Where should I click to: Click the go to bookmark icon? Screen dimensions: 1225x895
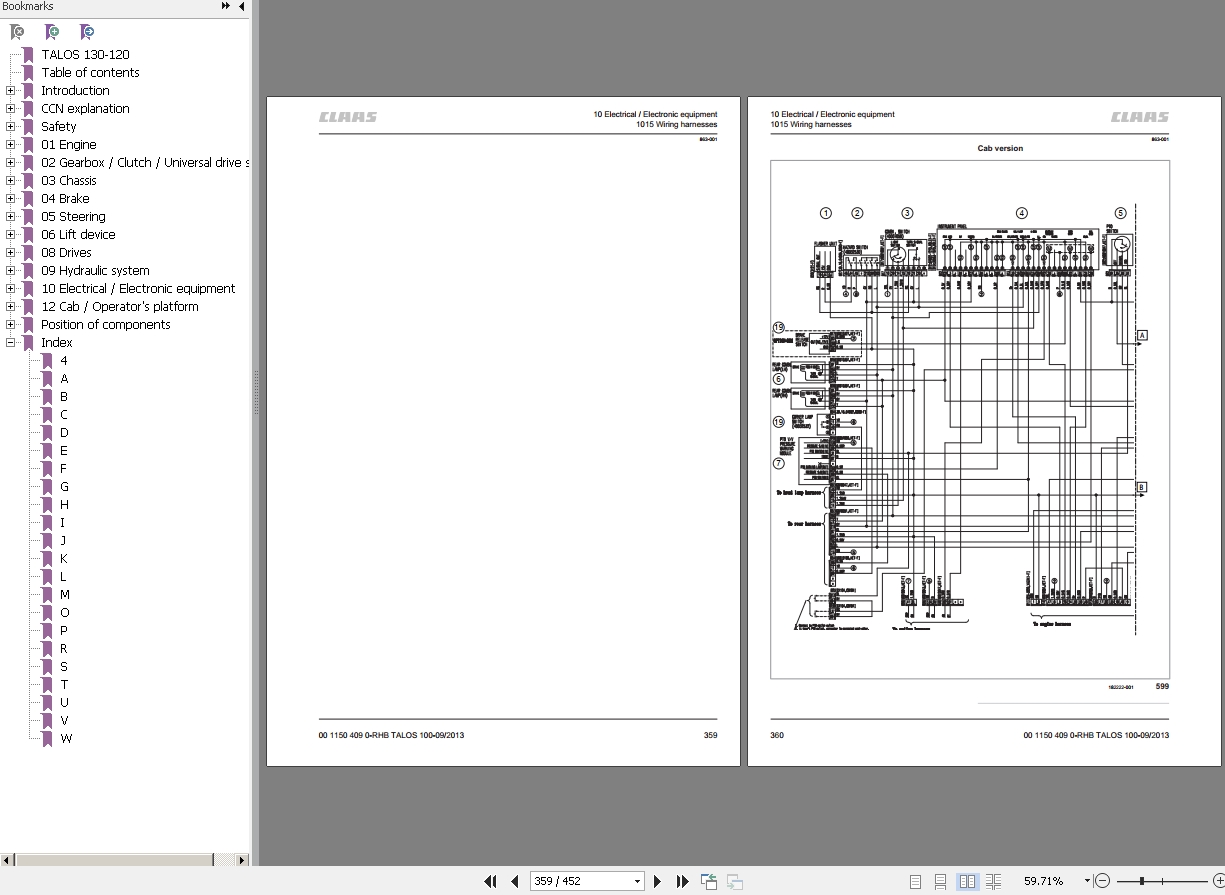[x=87, y=32]
